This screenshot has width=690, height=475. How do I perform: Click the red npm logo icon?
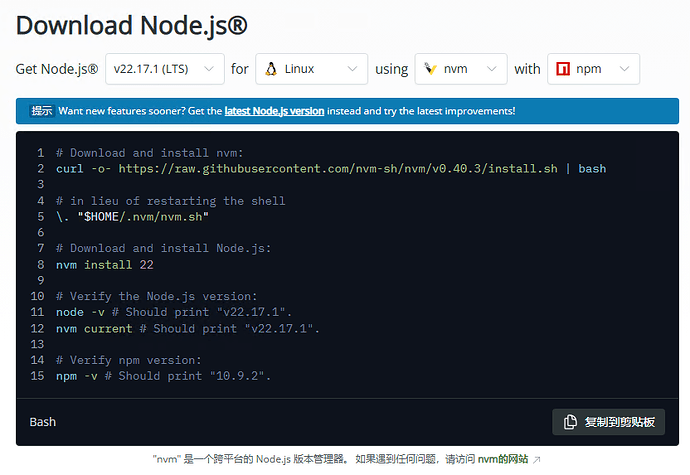563,69
